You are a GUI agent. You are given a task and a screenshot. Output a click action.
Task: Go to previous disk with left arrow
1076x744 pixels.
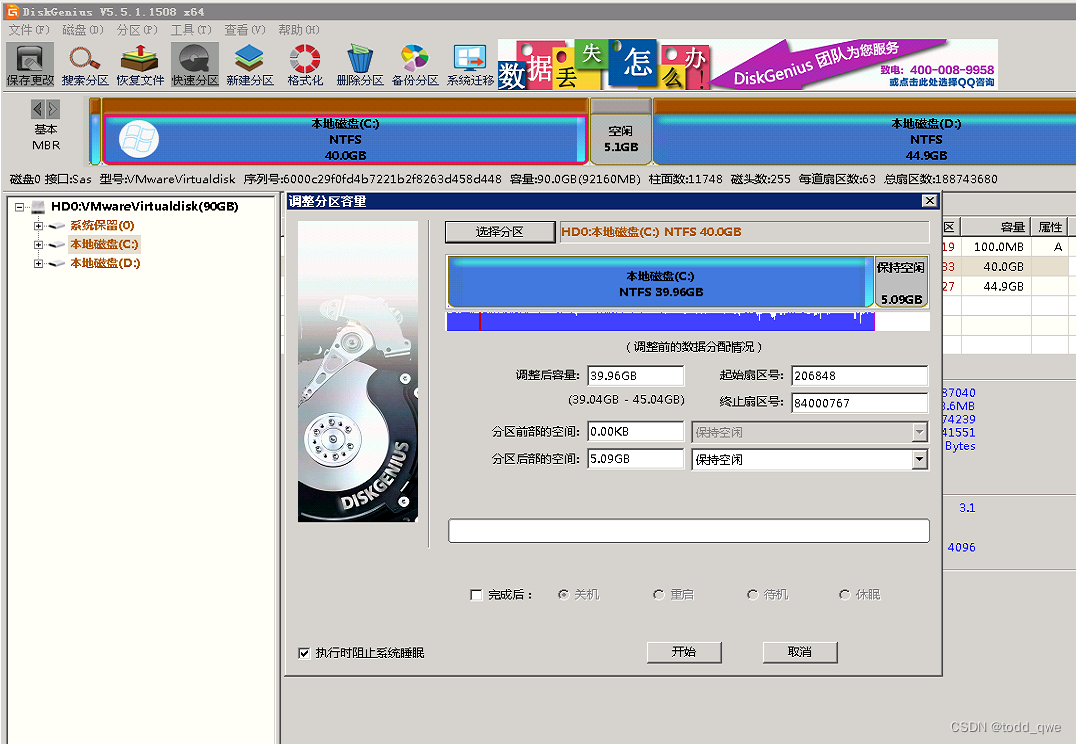tap(38, 108)
